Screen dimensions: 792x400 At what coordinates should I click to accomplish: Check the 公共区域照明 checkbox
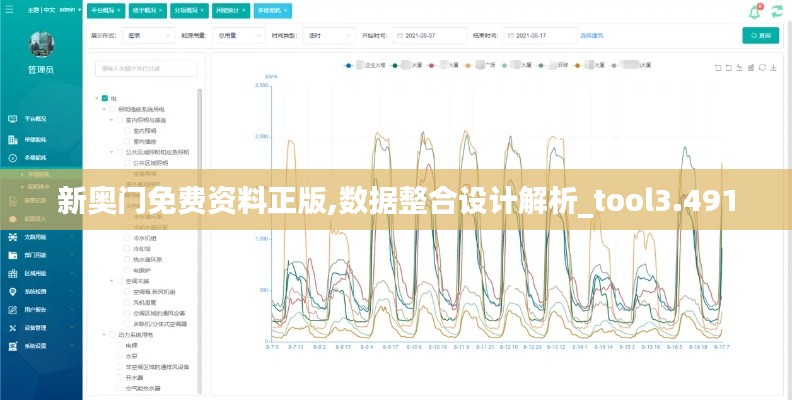pos(127,163)
